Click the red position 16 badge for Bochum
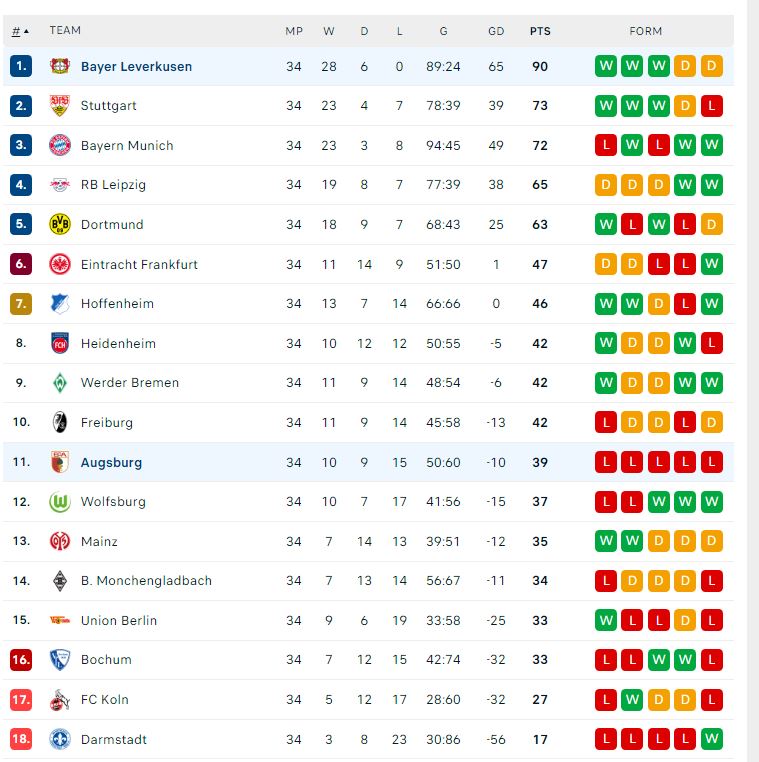 pyautogui.click(x=21, y=660)
